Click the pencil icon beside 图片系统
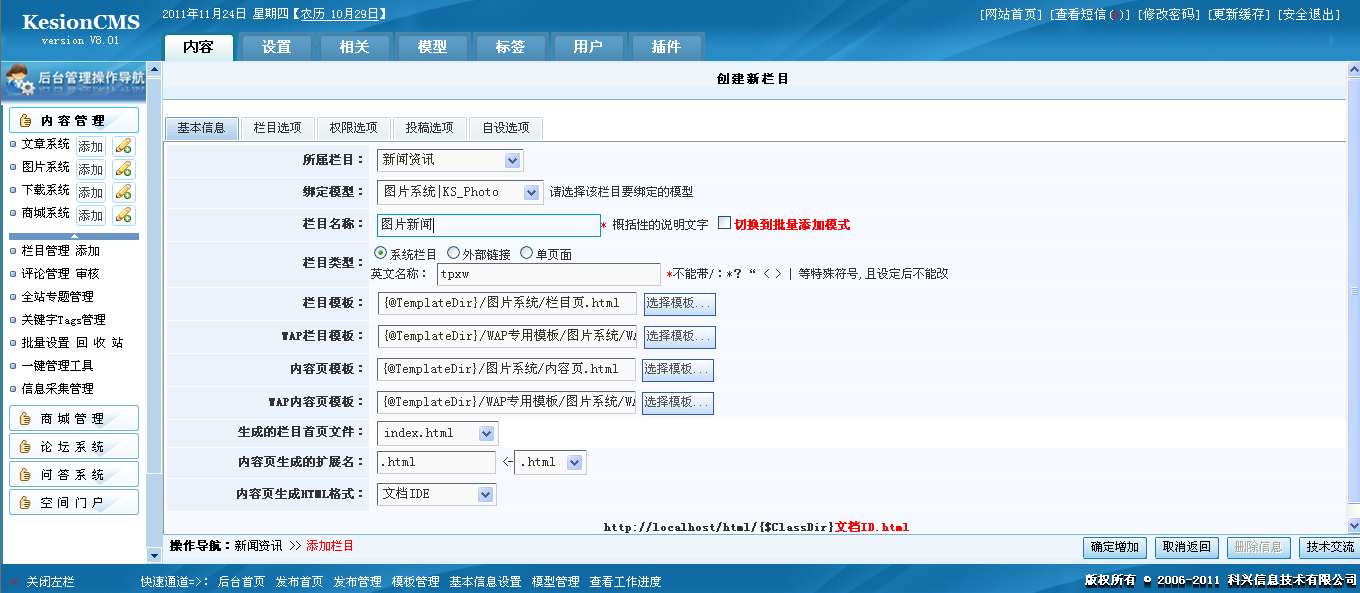This screenshot has width=1360, height=593. click(x=123, y=169)
